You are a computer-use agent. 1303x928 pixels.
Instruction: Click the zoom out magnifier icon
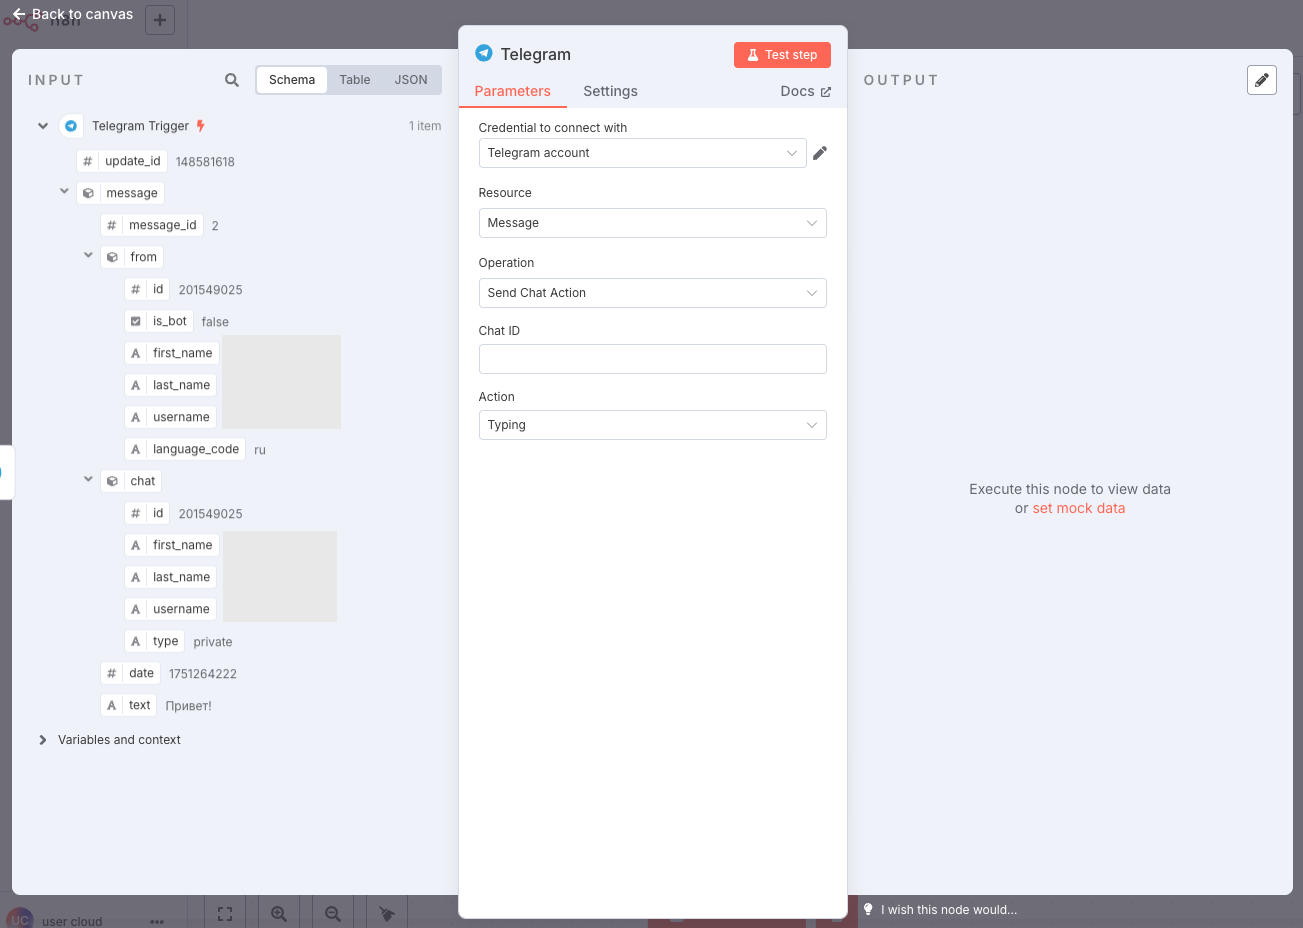pos(333,913)
